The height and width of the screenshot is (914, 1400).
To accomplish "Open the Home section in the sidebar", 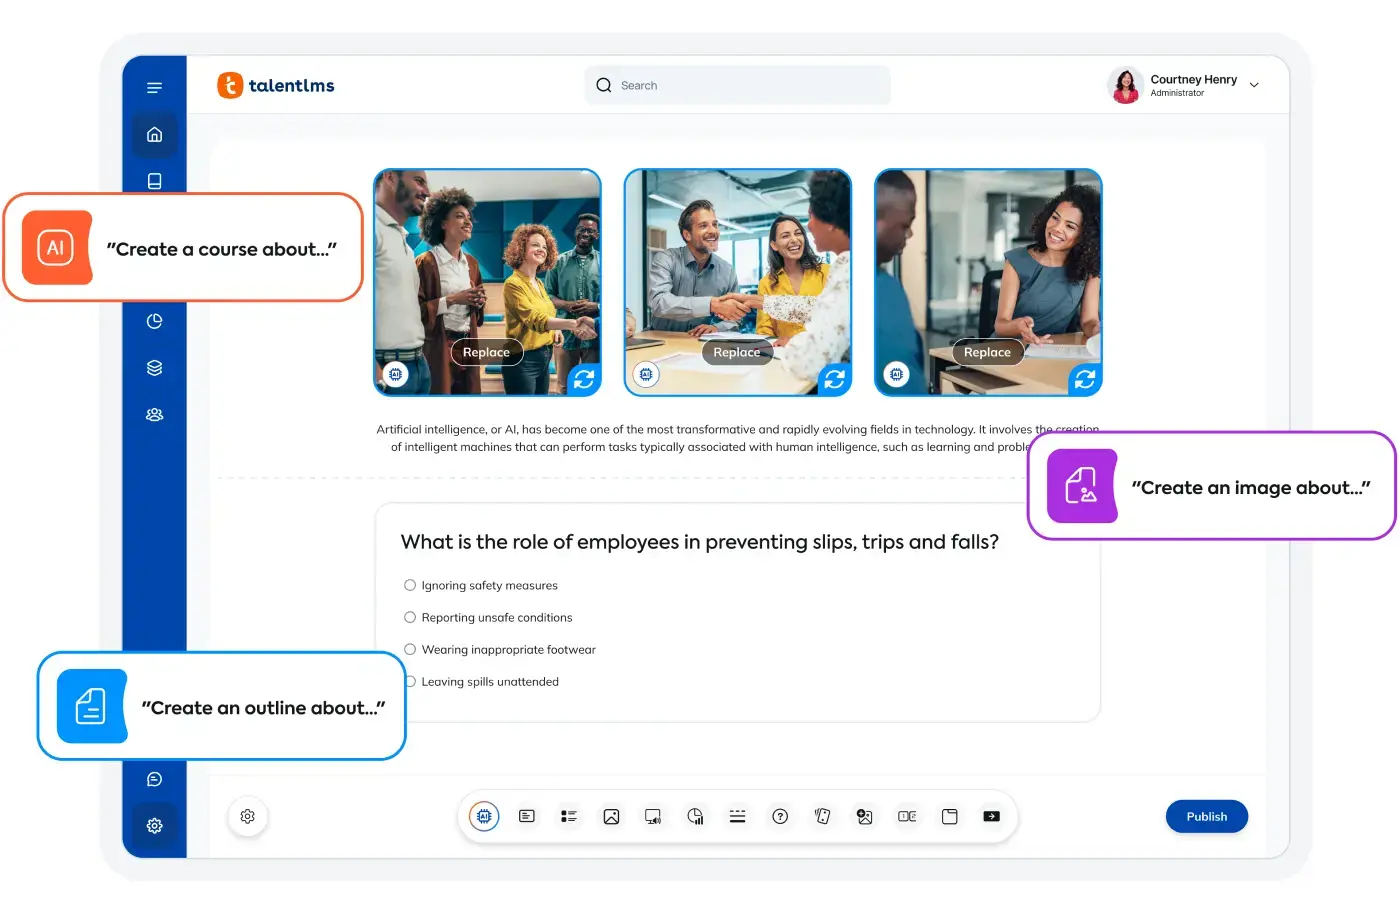I will (154, 135).
